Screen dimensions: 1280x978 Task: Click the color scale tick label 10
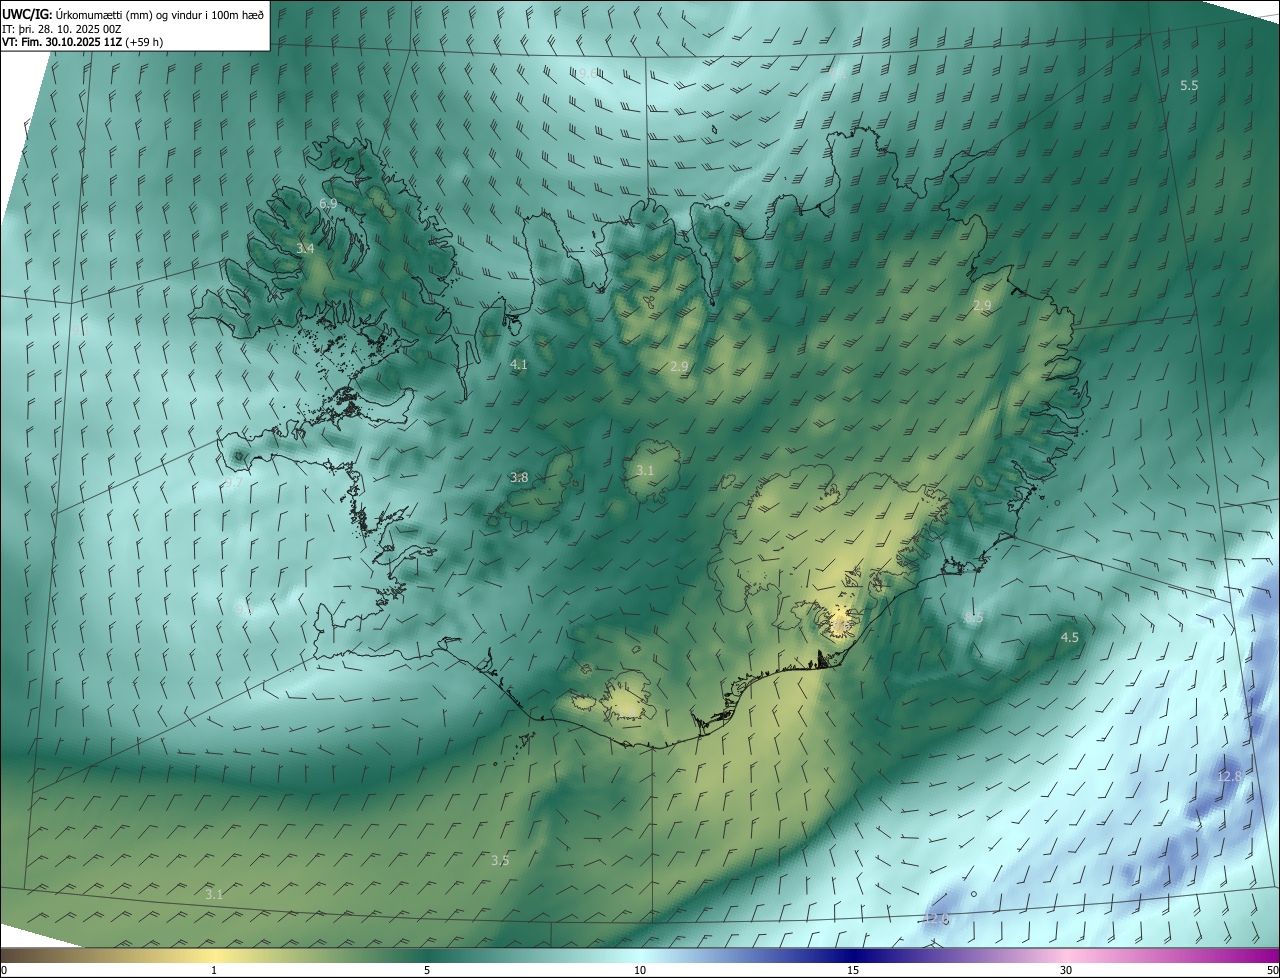(x=640, y=970)
